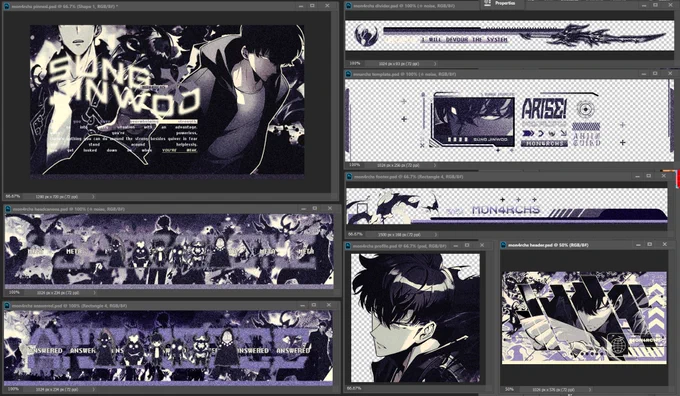Click the file icon of answered.psd window
680x396 pixels.
click(x=8, y=306)
